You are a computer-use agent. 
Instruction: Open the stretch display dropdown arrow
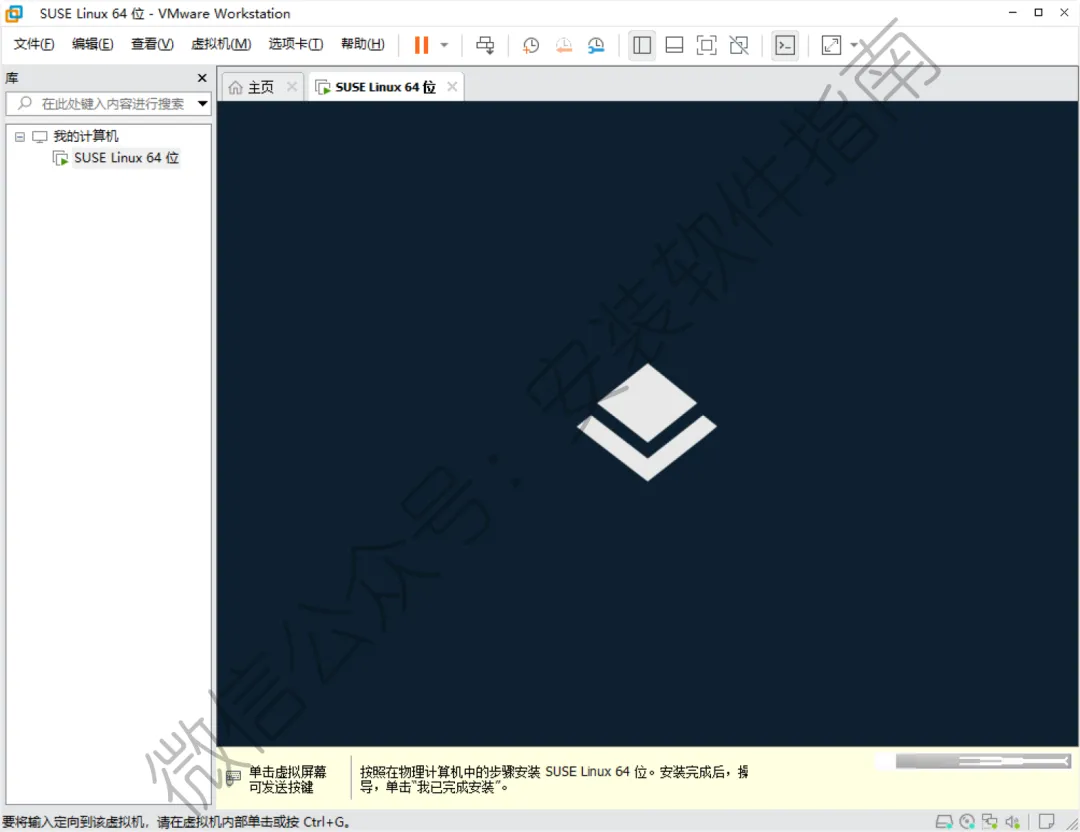pos(854,45)
